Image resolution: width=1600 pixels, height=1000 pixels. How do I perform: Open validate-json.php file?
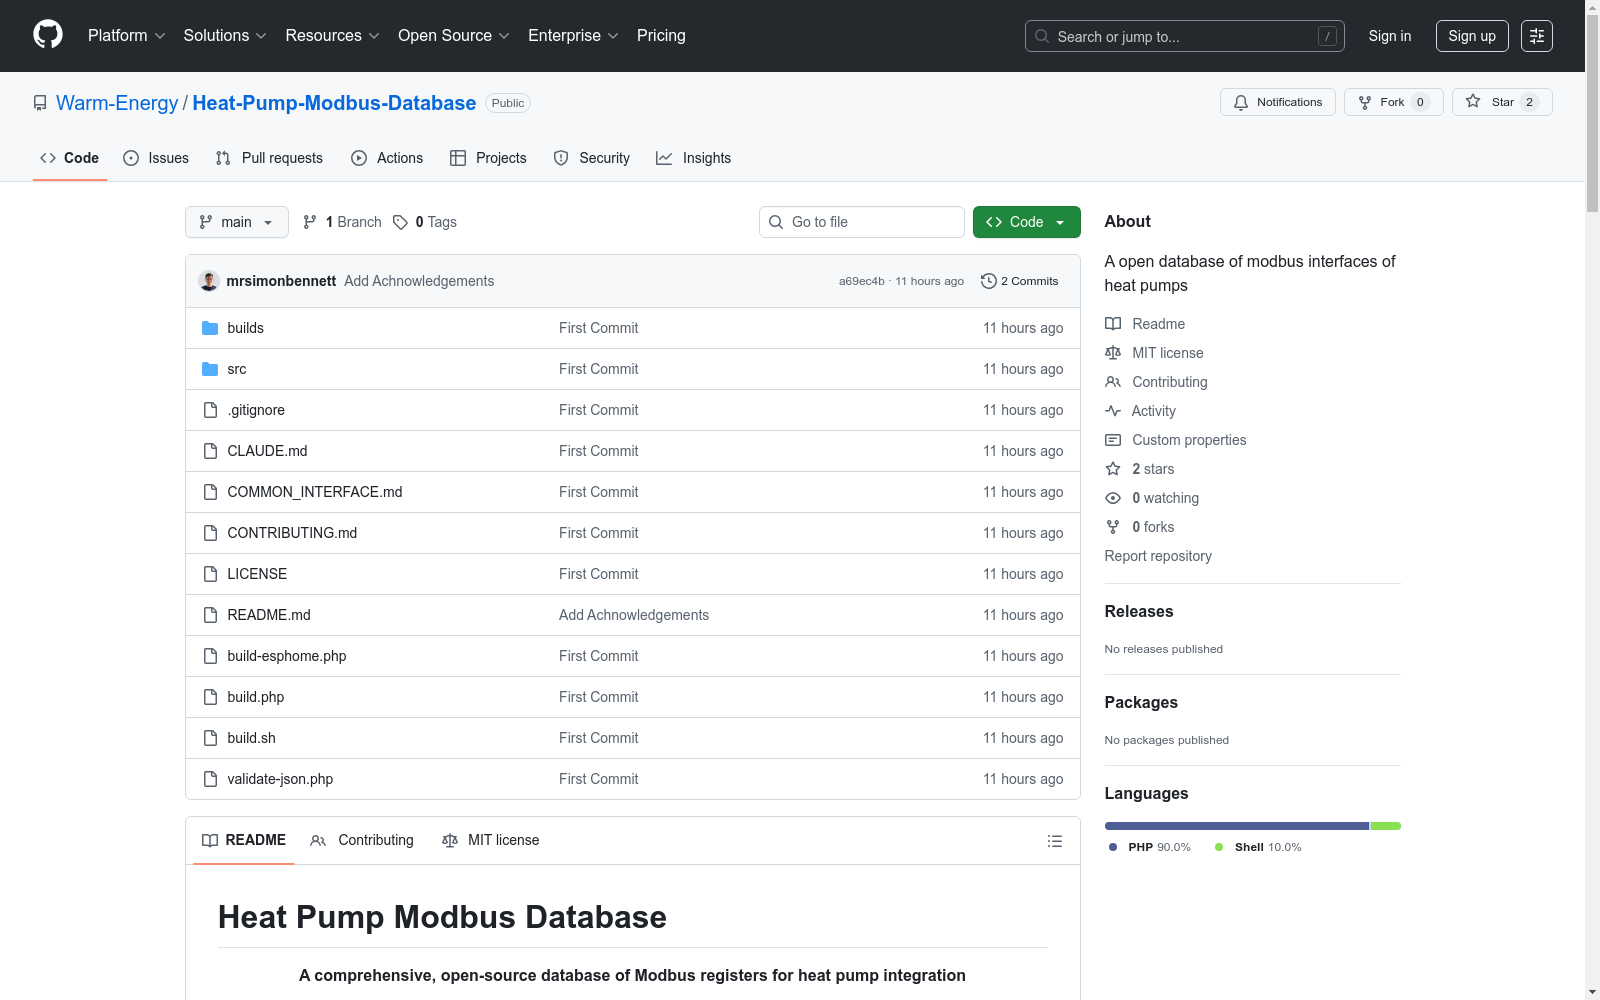280,779
